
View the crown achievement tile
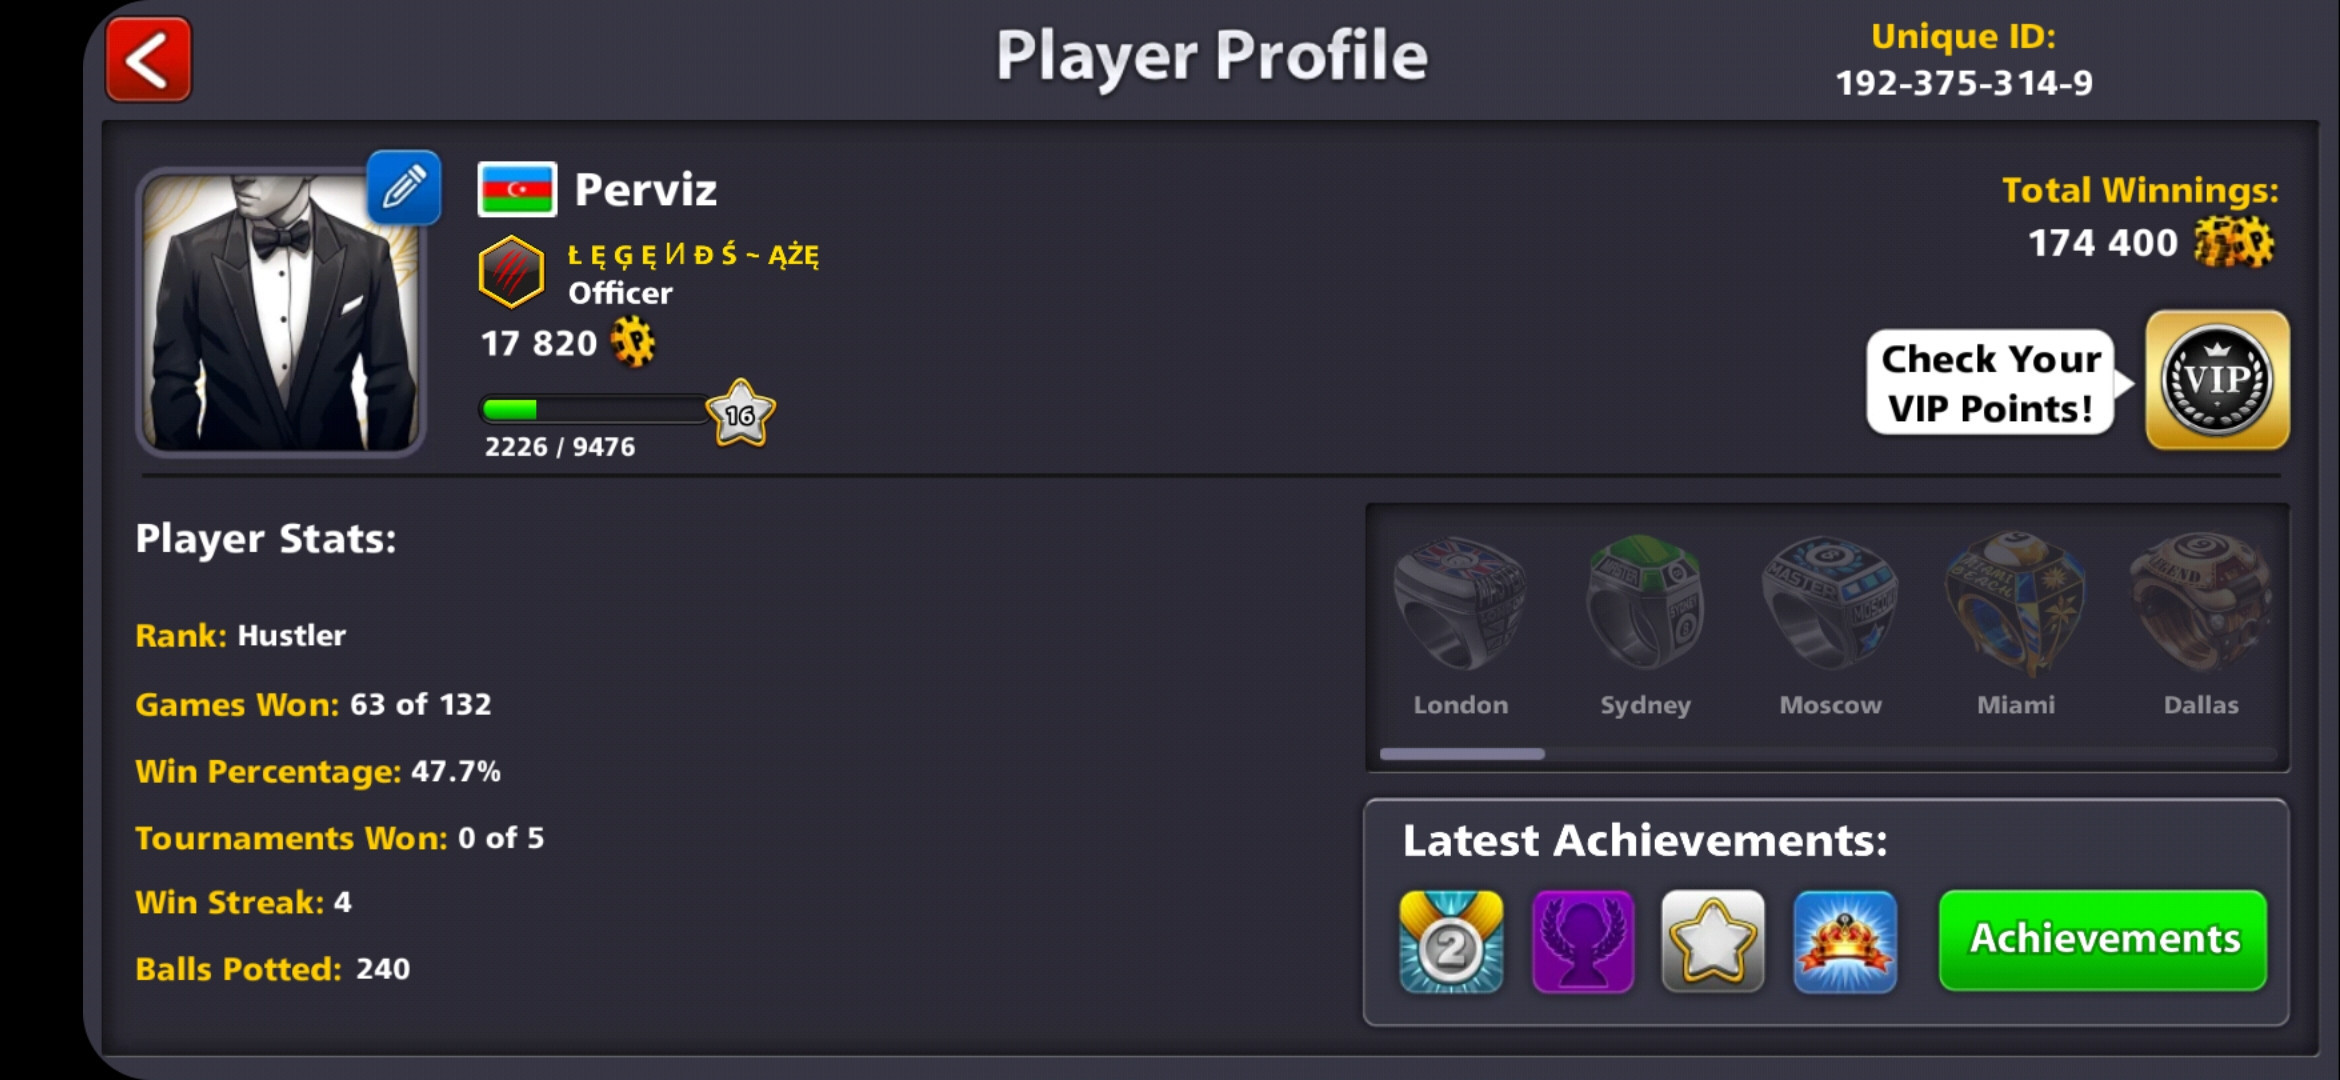coord(1845,941)
